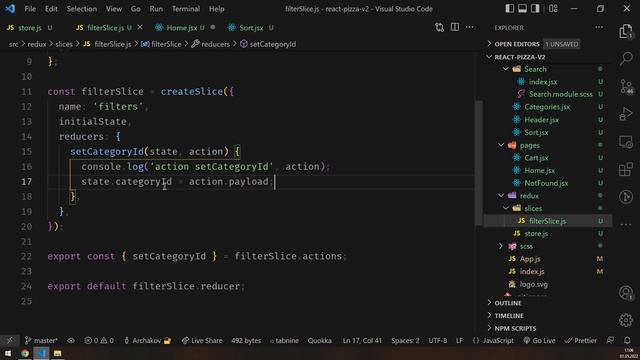Screen dimensions: 640x360
Task: Split the editor to the right
Action: click(455, 27)
